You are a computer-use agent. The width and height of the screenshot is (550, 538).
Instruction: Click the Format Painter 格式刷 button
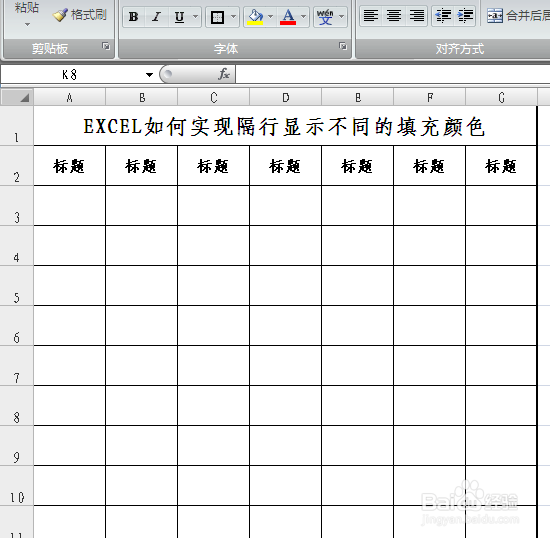[80, 15]
